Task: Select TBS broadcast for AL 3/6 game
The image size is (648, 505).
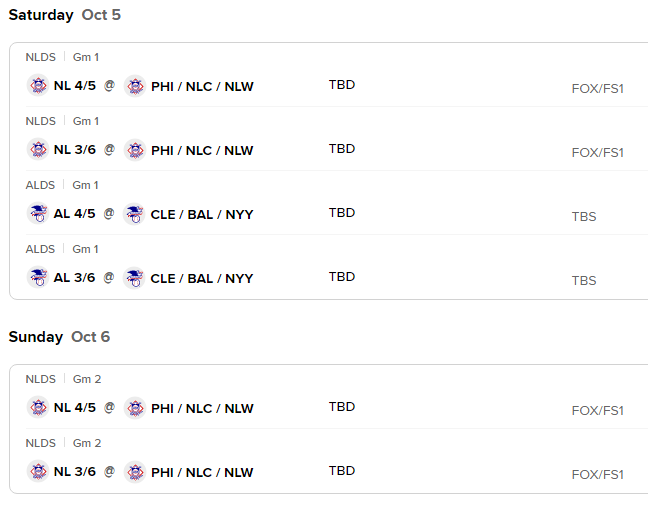Action: 584,281
